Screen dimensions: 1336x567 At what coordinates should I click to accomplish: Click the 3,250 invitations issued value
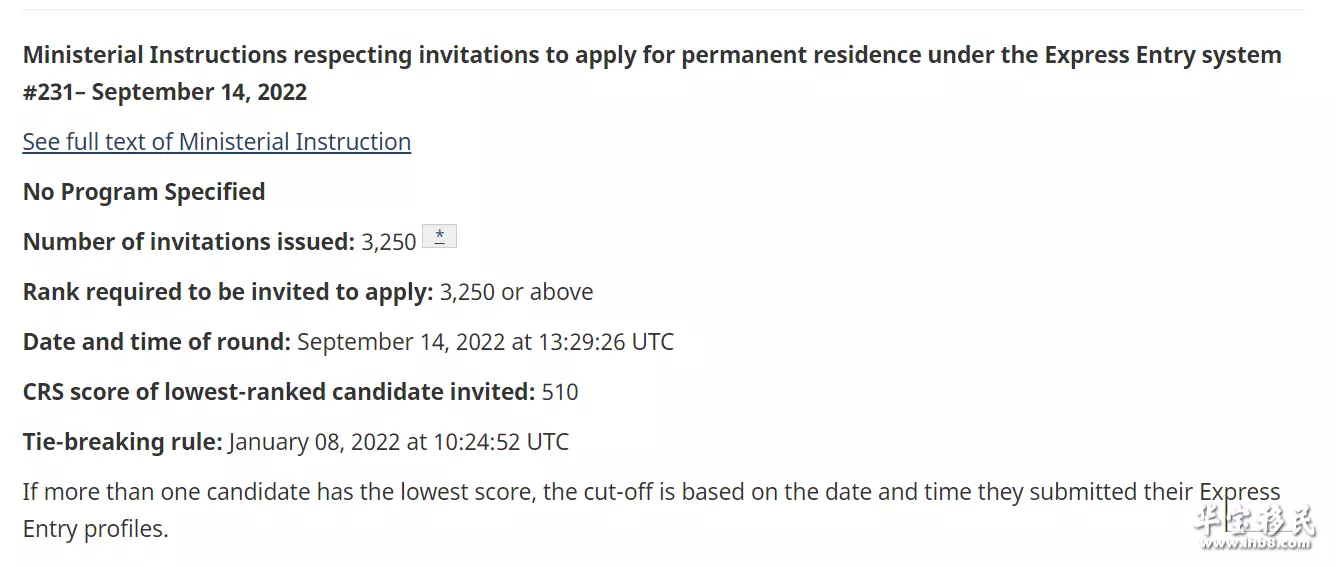(389, 242)
